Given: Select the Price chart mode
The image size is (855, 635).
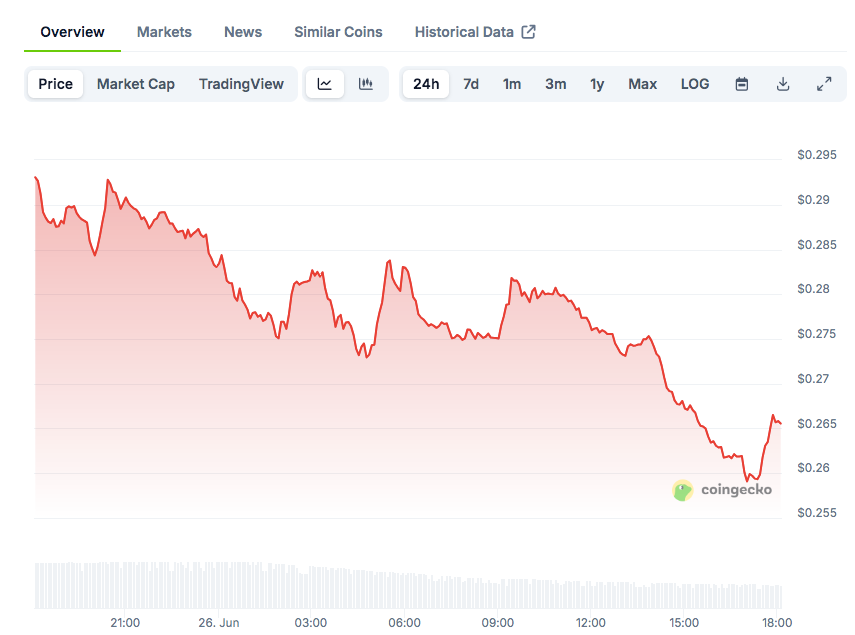Looking at the screenshot, I should click(x=56, y=84).
